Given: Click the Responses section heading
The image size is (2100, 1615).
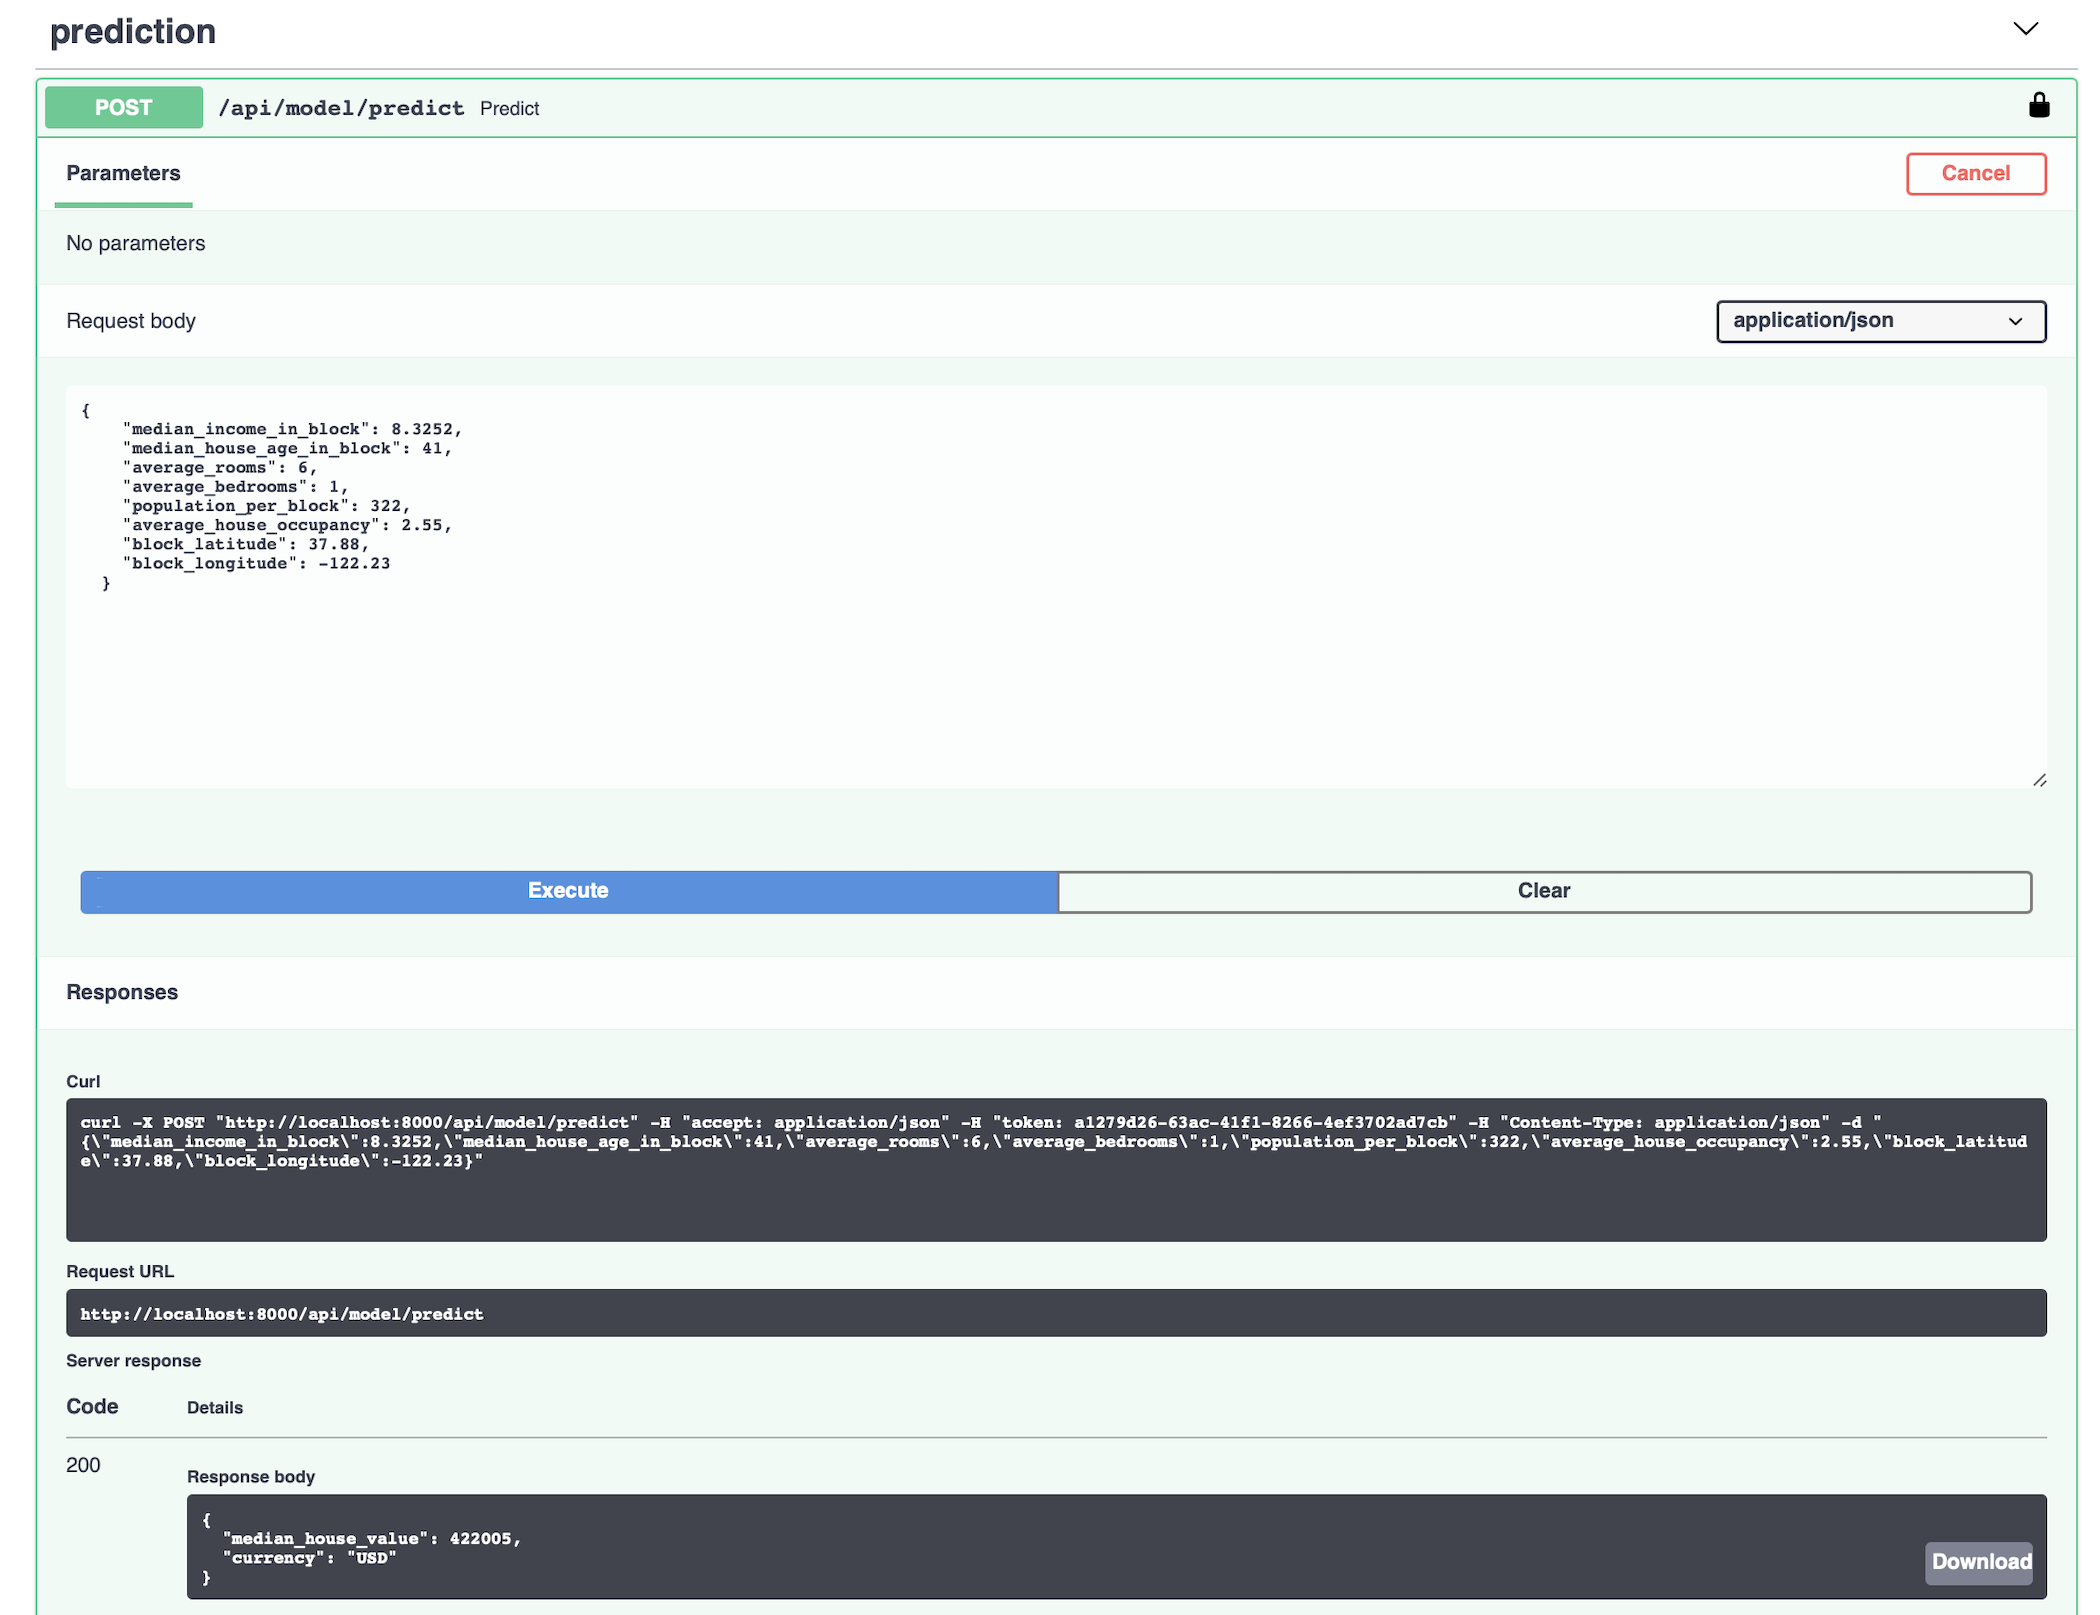Looking at the screenshot, I should (x=122, y=992).
